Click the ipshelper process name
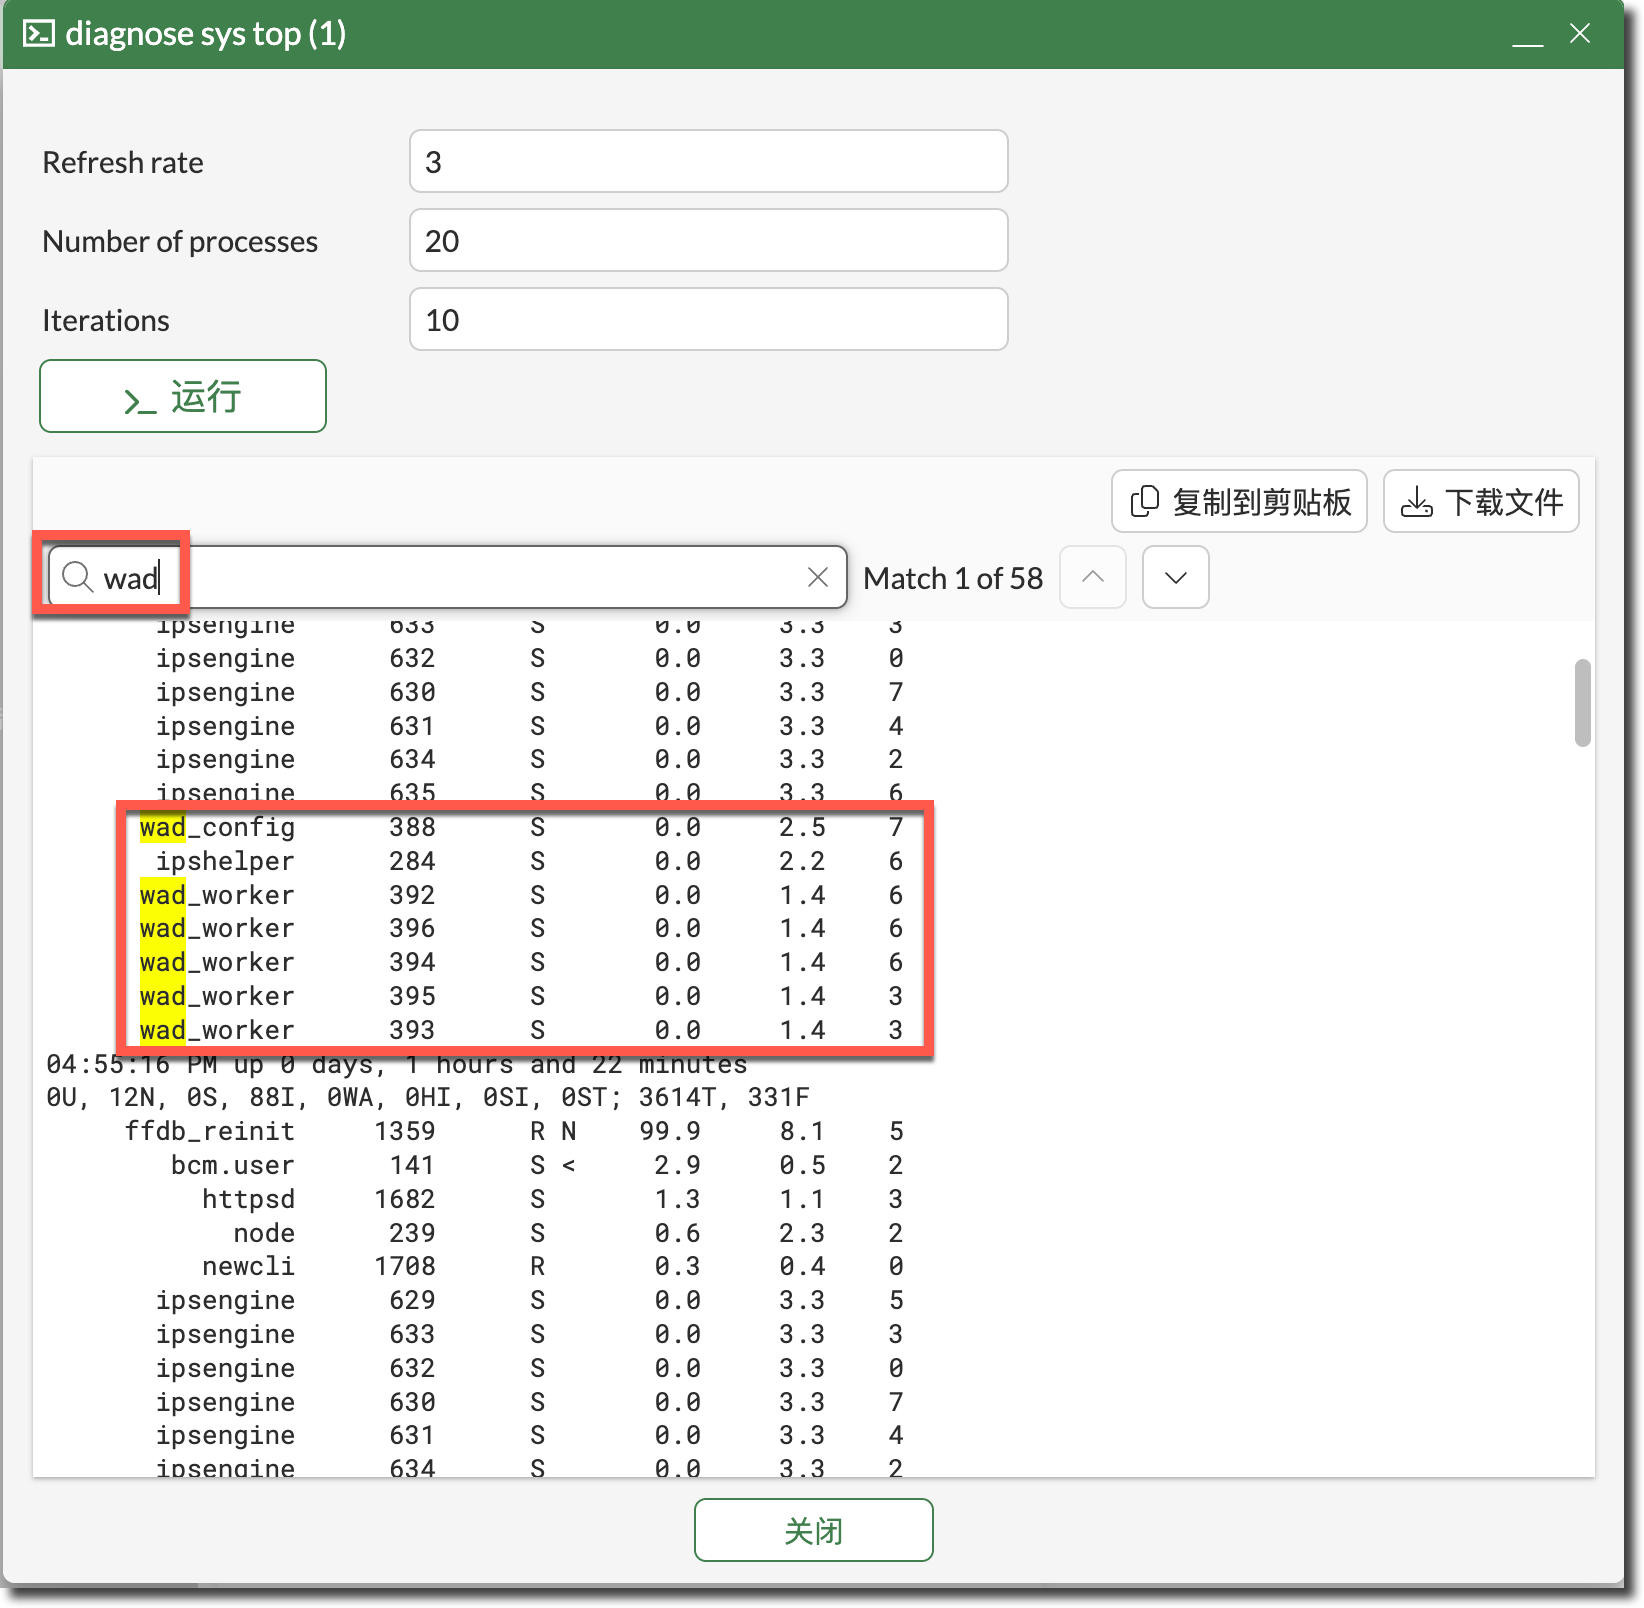 pos(225,861)
